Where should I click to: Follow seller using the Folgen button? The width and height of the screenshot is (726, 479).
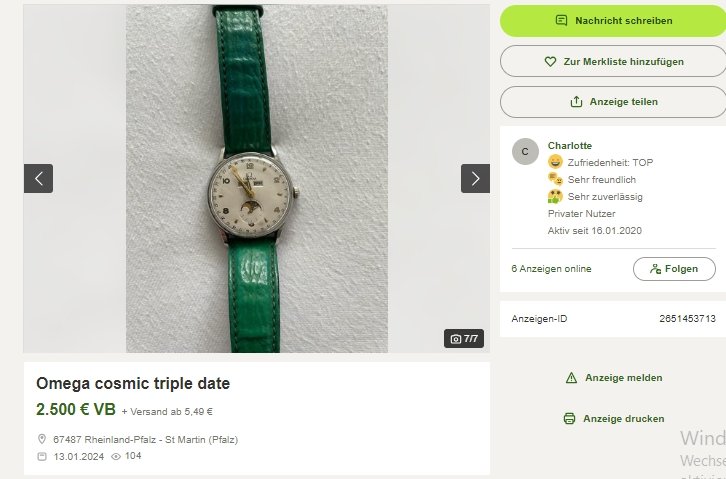pos(674,269)
